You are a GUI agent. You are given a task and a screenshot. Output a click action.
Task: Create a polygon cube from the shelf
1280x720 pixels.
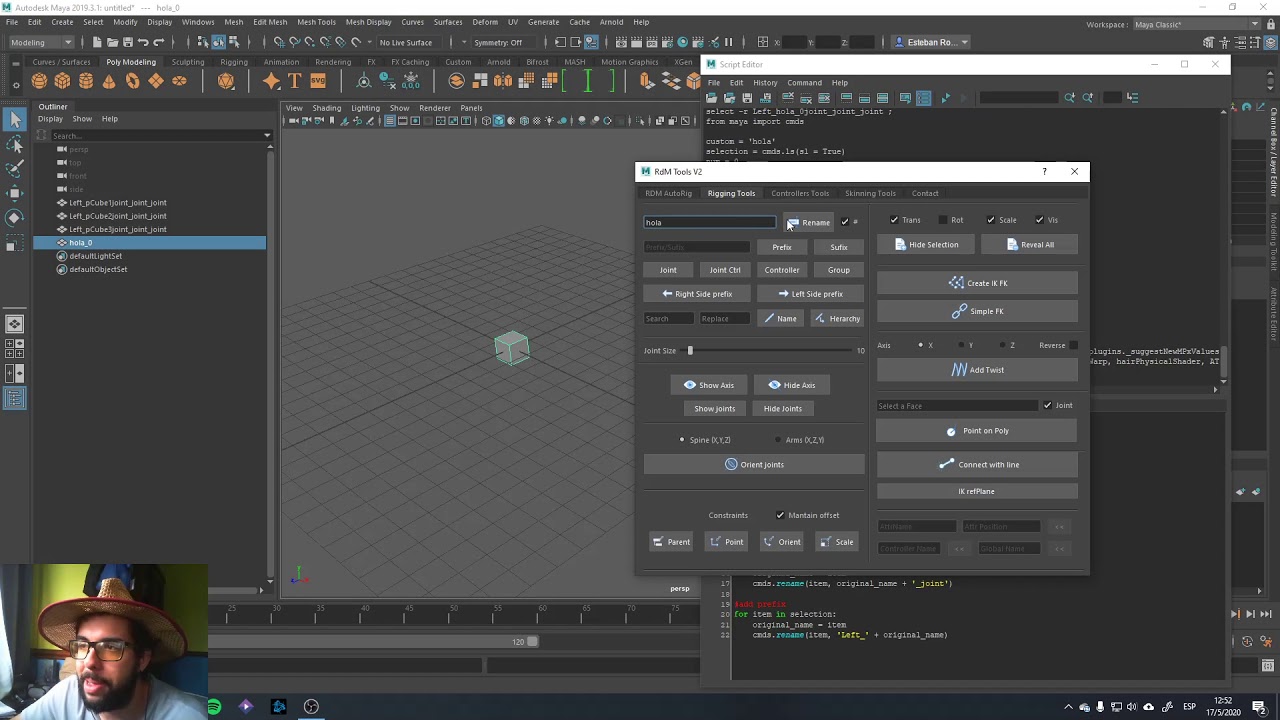62,82
